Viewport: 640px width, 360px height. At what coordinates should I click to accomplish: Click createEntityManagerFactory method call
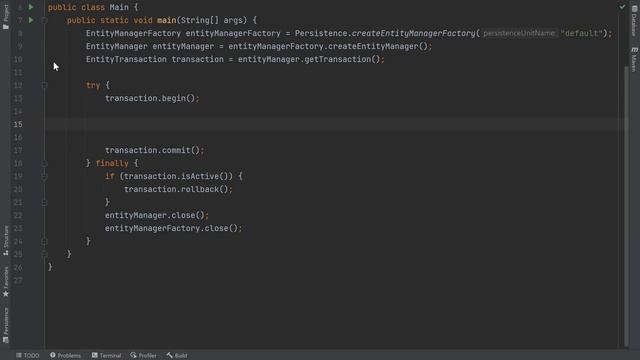[413, 33]
